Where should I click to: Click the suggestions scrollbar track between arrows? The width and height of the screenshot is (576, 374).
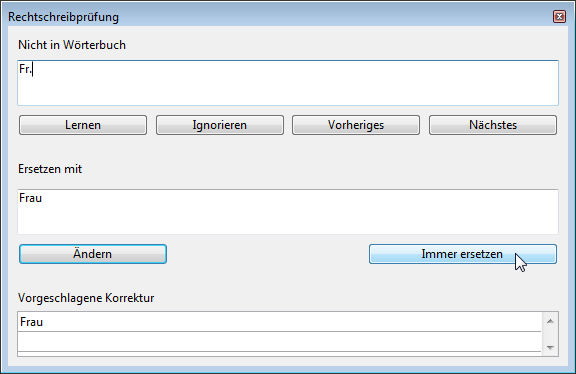550,335
